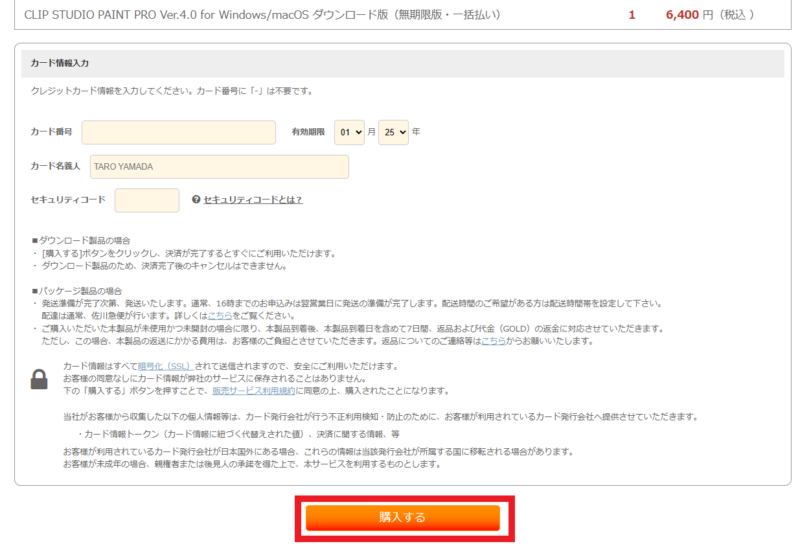Click the カード番号 label

(52, 132)
